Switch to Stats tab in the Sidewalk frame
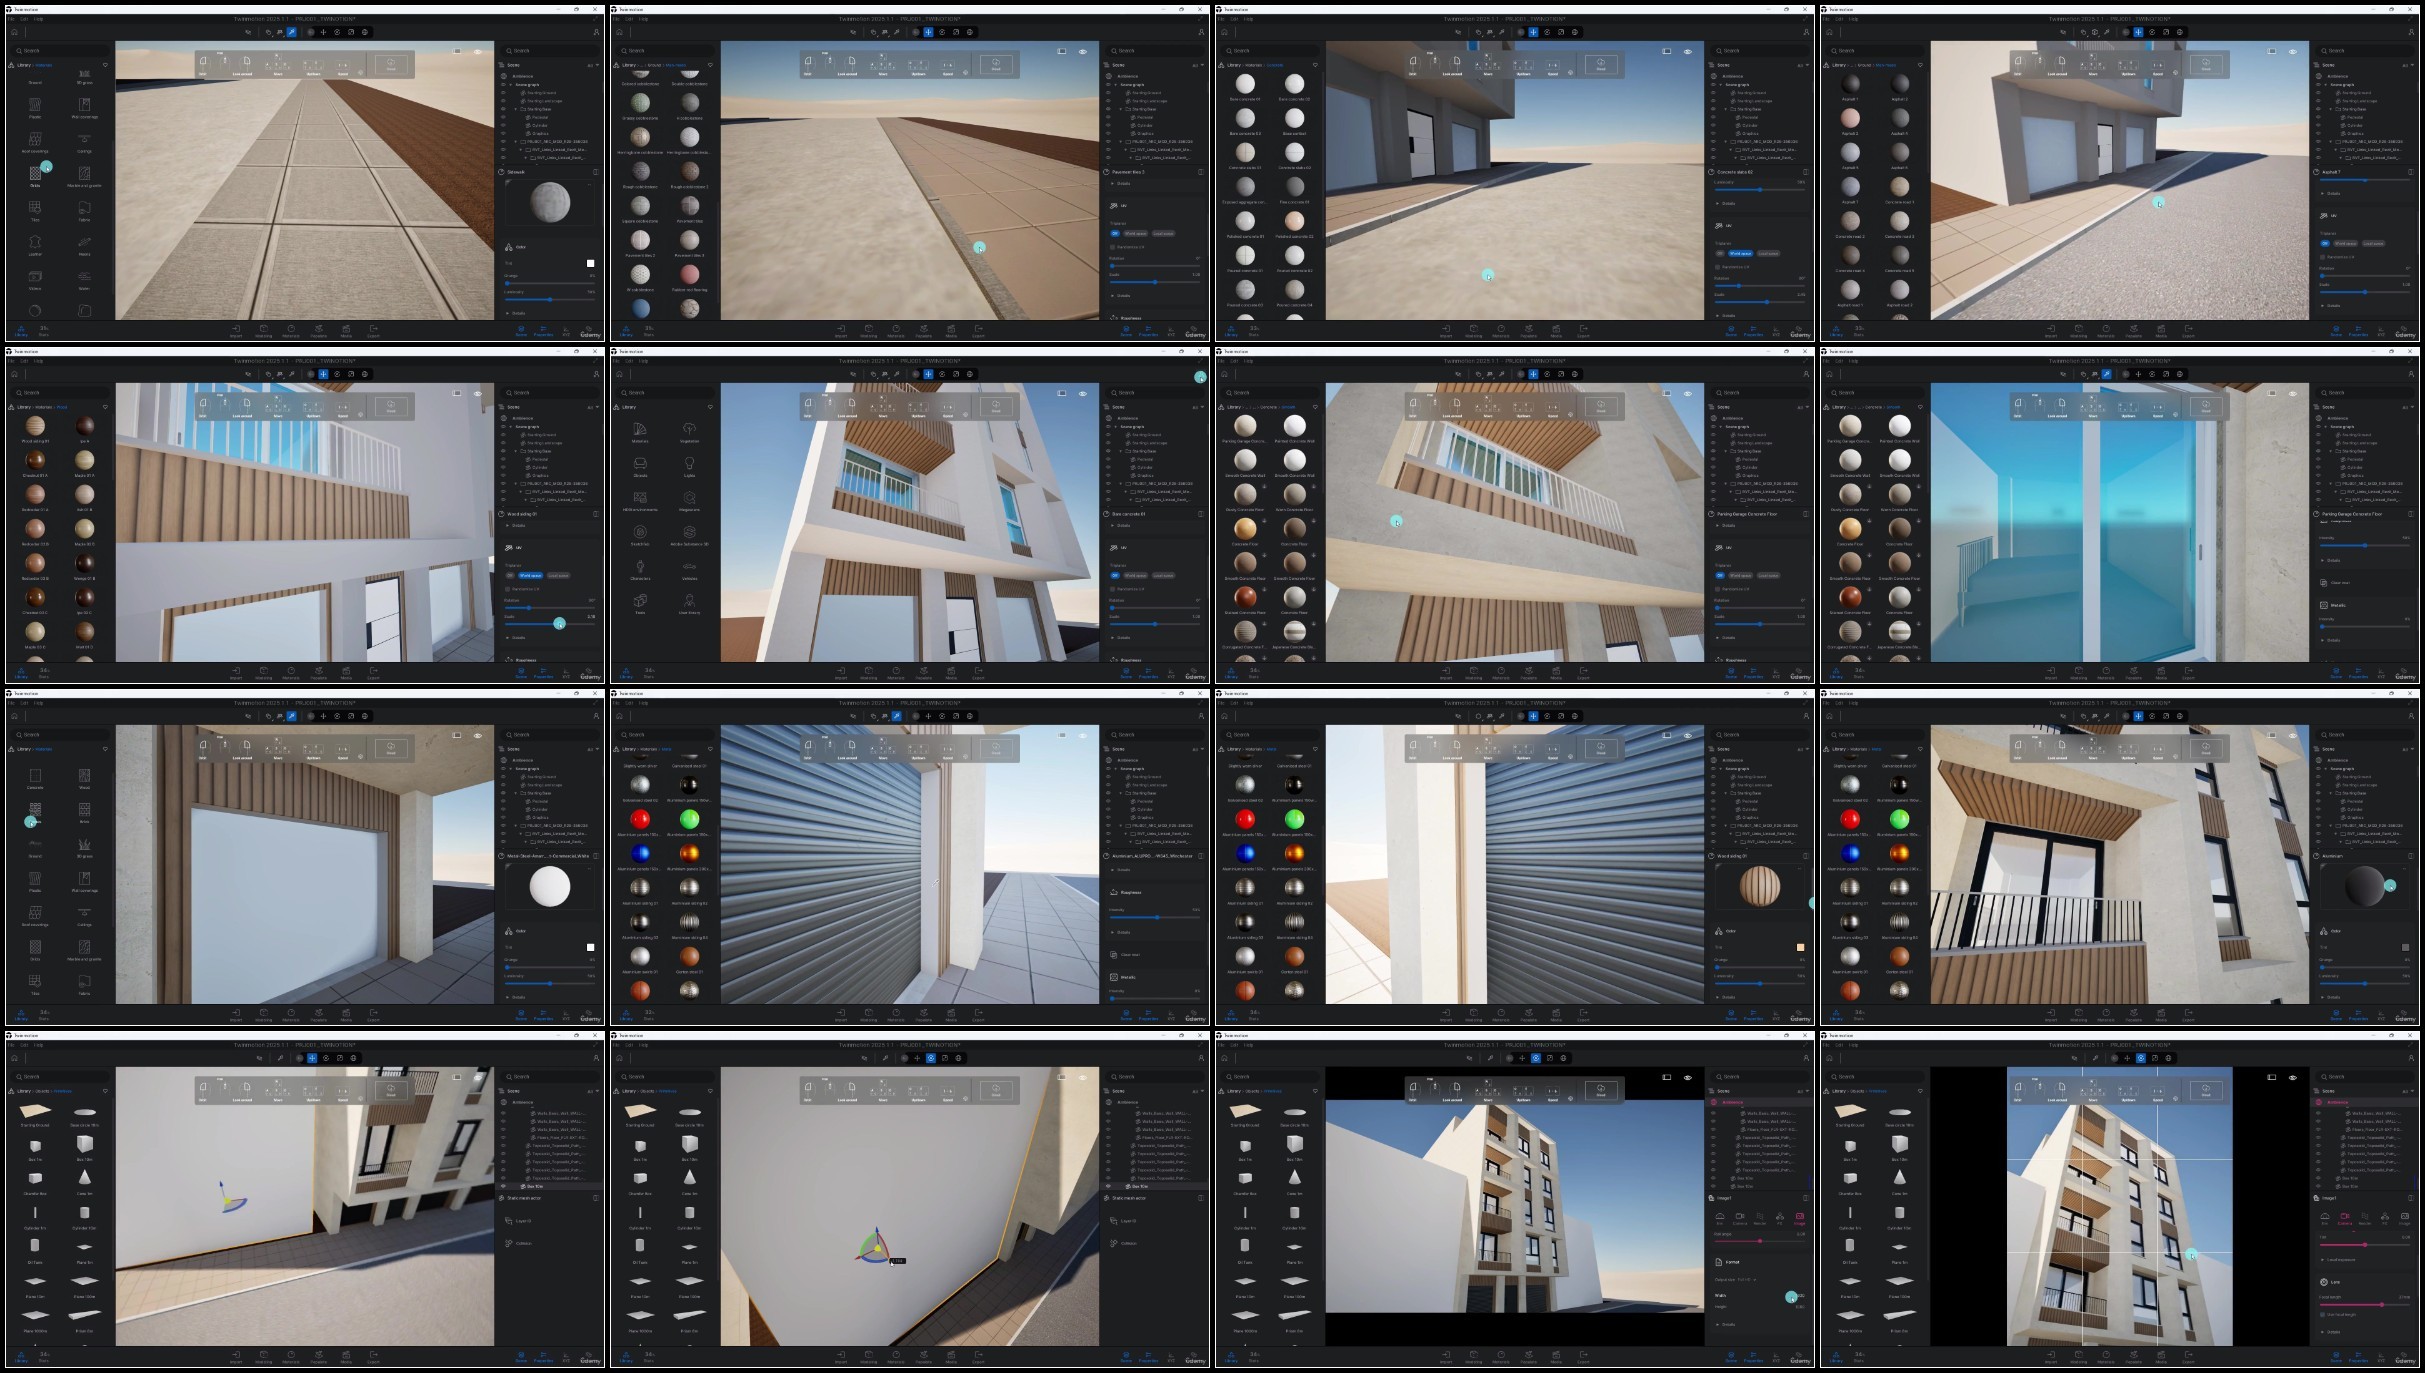Viewport: 2425px width, 1373px height. [x=44, y=330]
